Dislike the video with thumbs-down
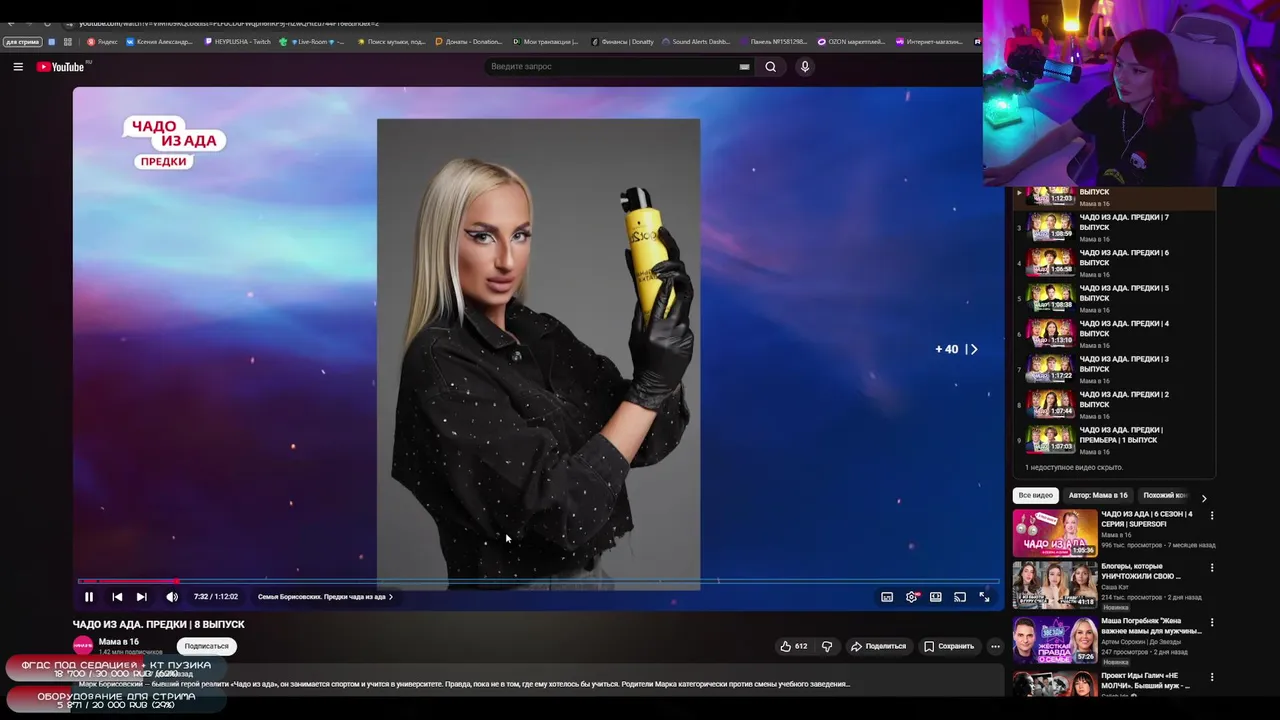 [x=827, y=646]
